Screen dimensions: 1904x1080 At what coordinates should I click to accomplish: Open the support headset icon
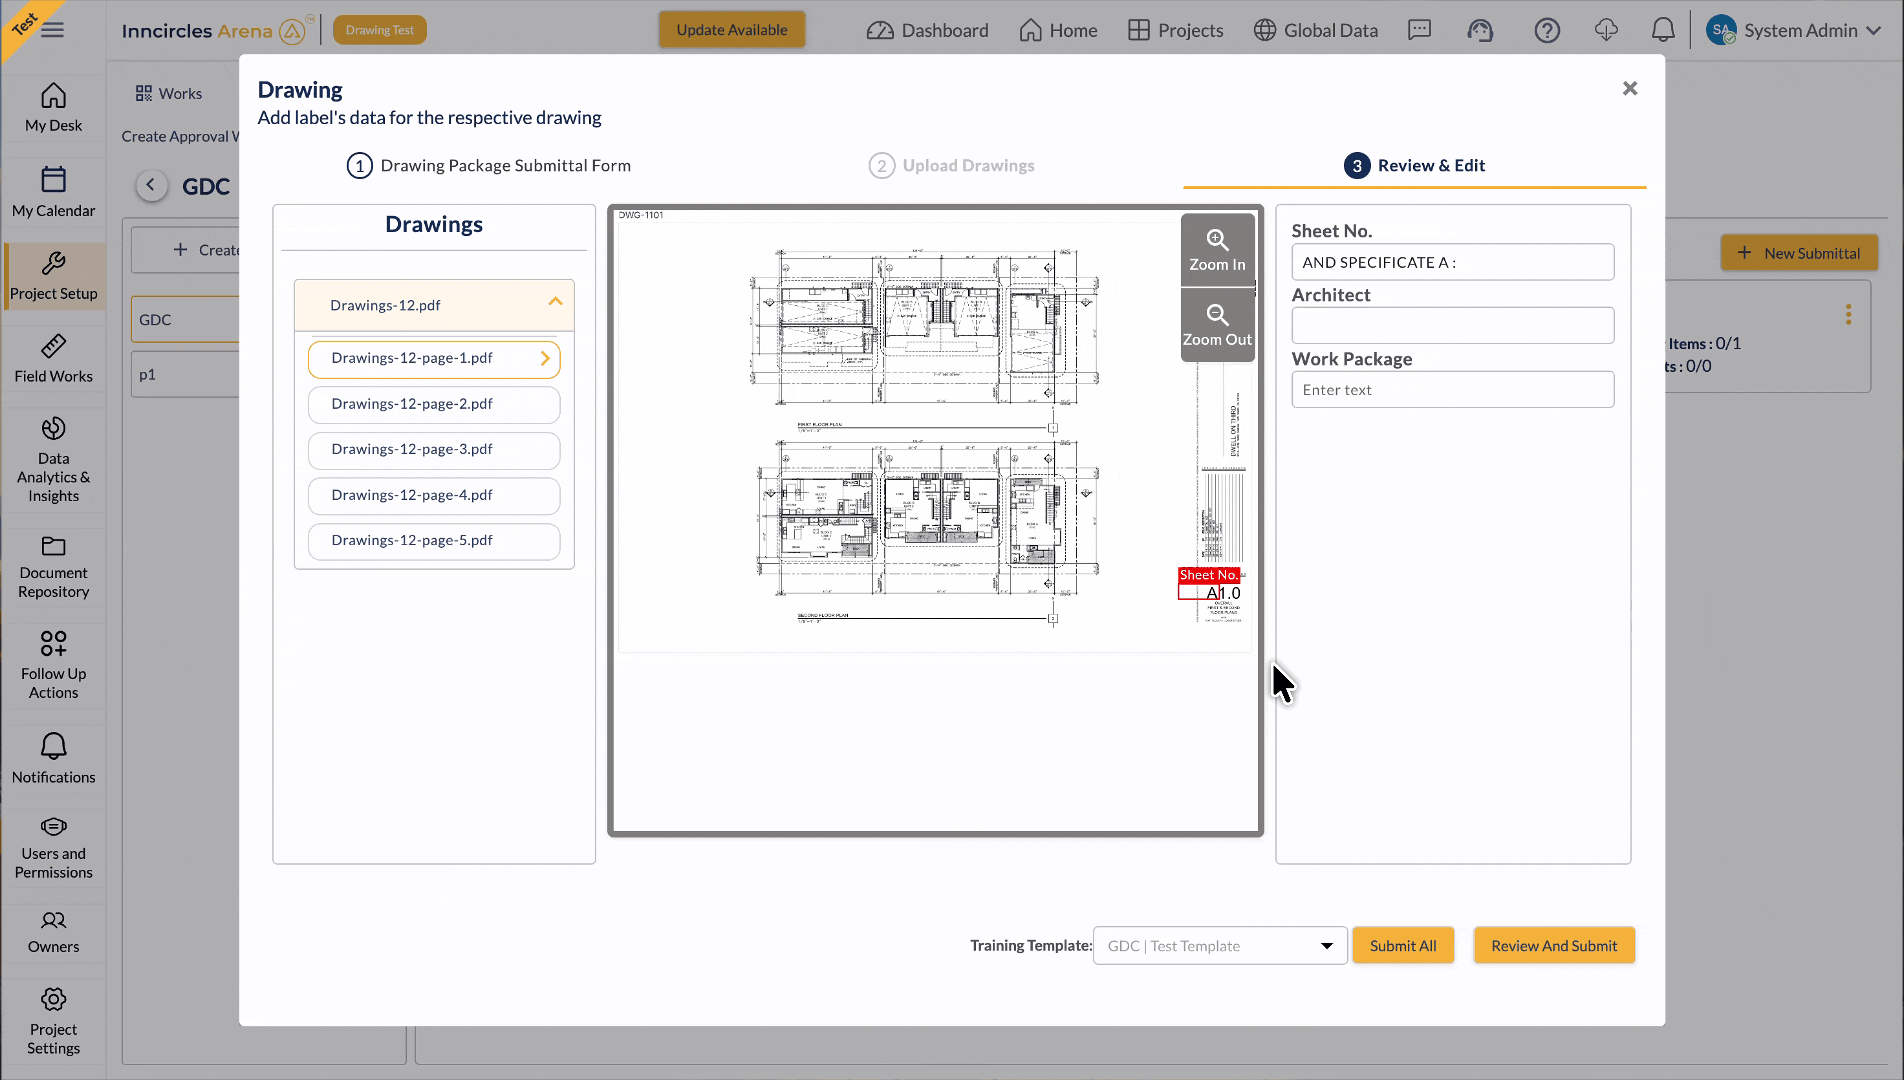1480,30
